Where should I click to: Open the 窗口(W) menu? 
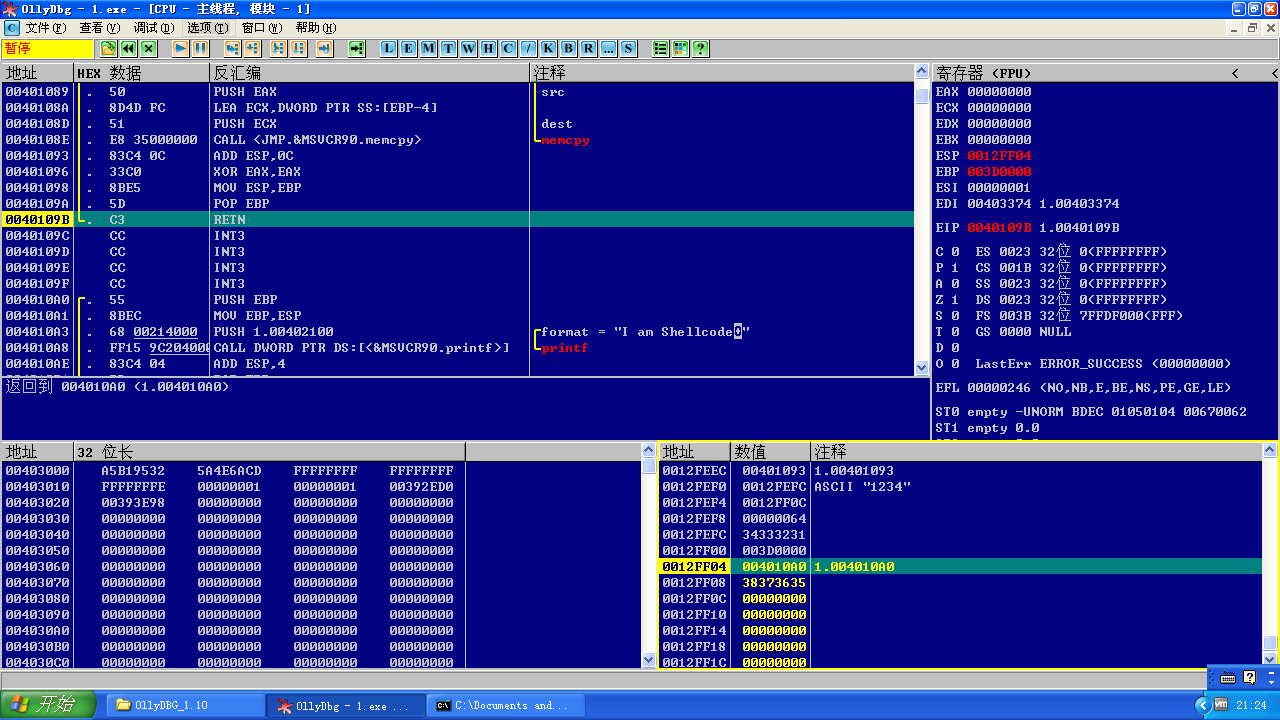262,27
